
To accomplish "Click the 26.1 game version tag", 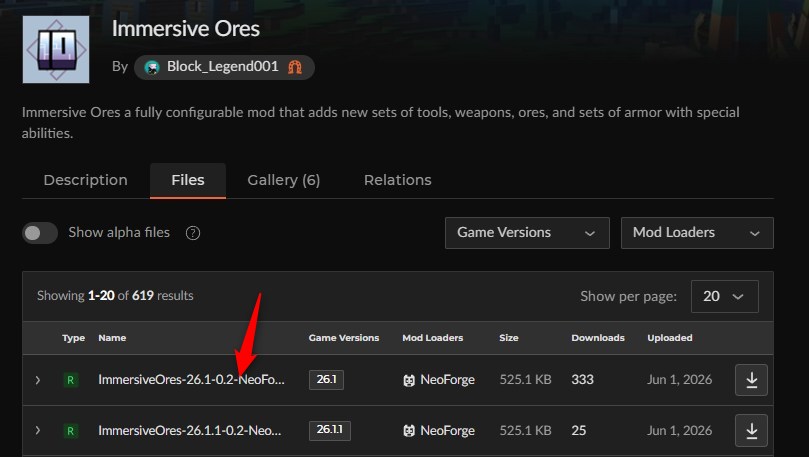I will pos(326,380).
